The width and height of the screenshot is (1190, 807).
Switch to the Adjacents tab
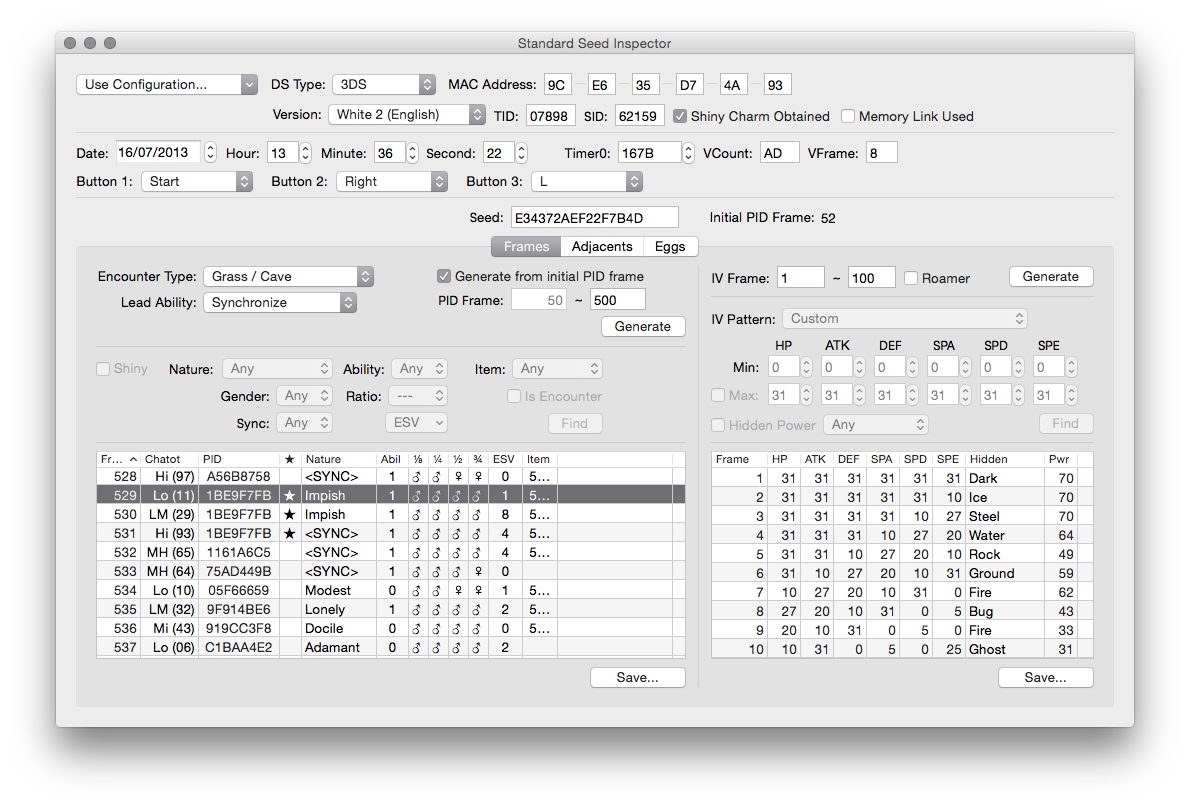[x=602, y=247]
